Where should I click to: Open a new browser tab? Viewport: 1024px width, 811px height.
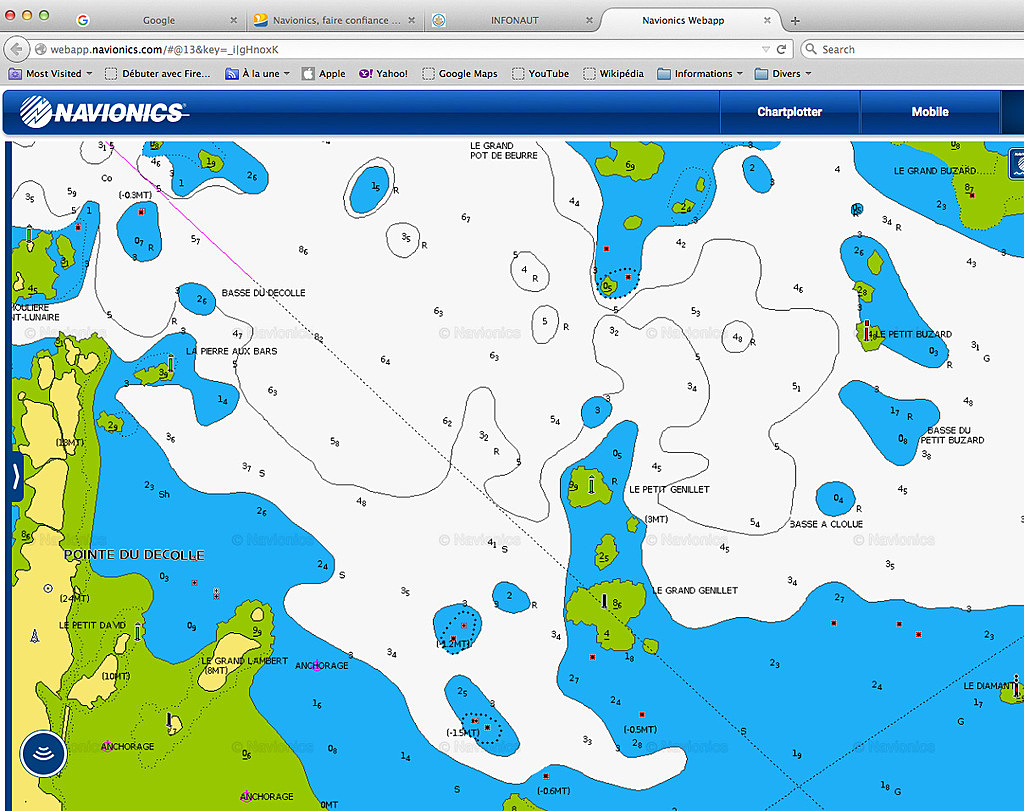point(795,21)
